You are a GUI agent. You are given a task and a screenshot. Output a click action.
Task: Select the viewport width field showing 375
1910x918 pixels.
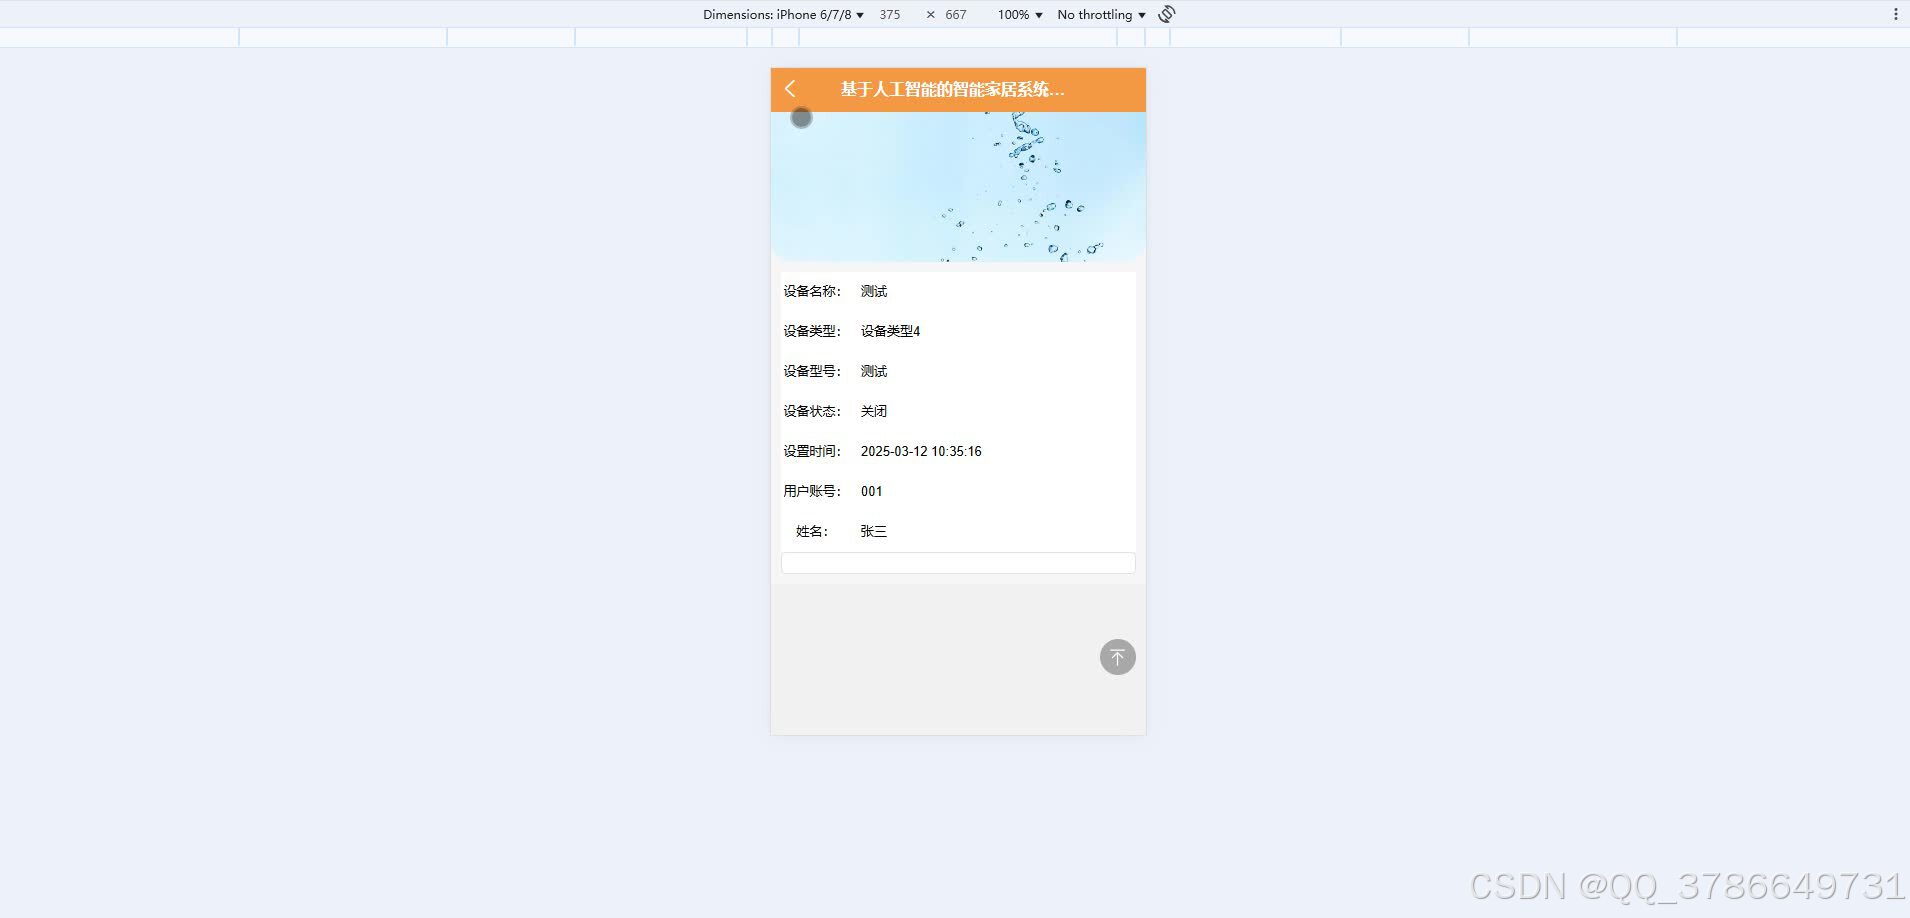coord(889,14)
